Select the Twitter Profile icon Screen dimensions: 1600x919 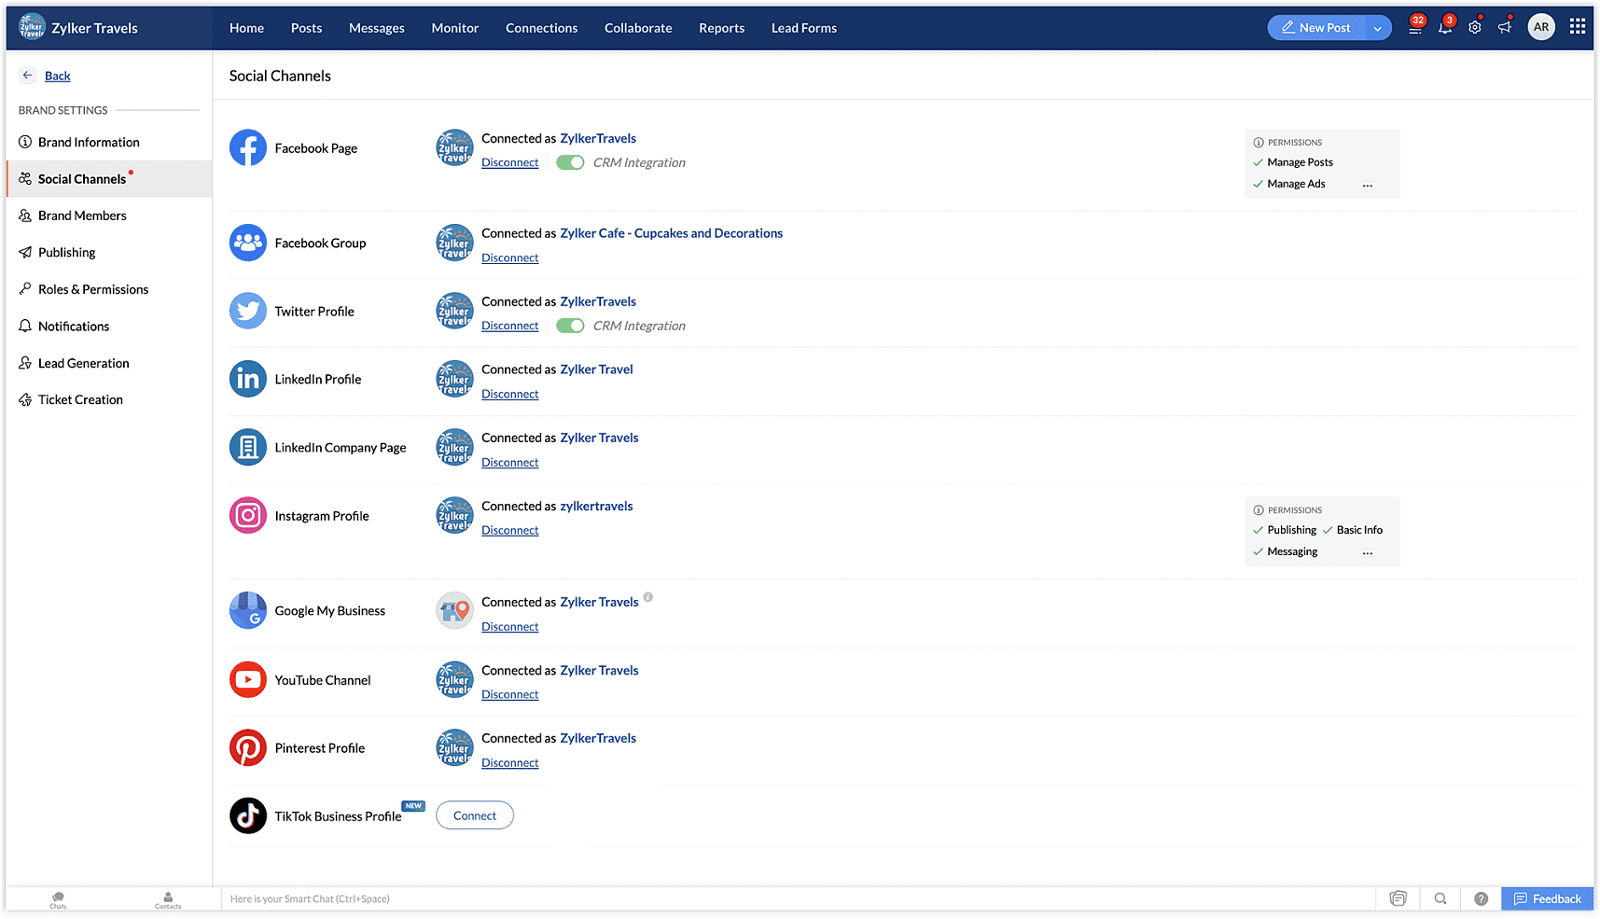click(x=247, y=310)
